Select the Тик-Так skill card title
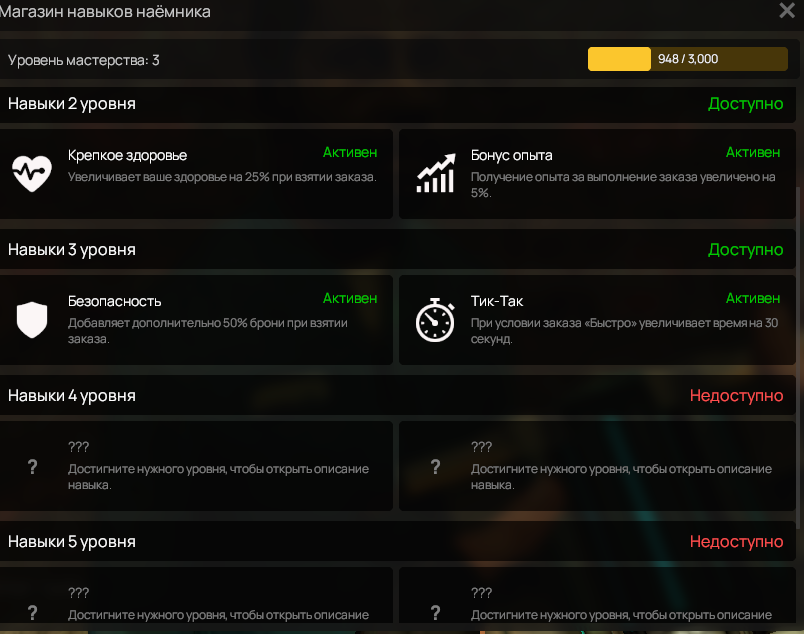 click(497, 301)
